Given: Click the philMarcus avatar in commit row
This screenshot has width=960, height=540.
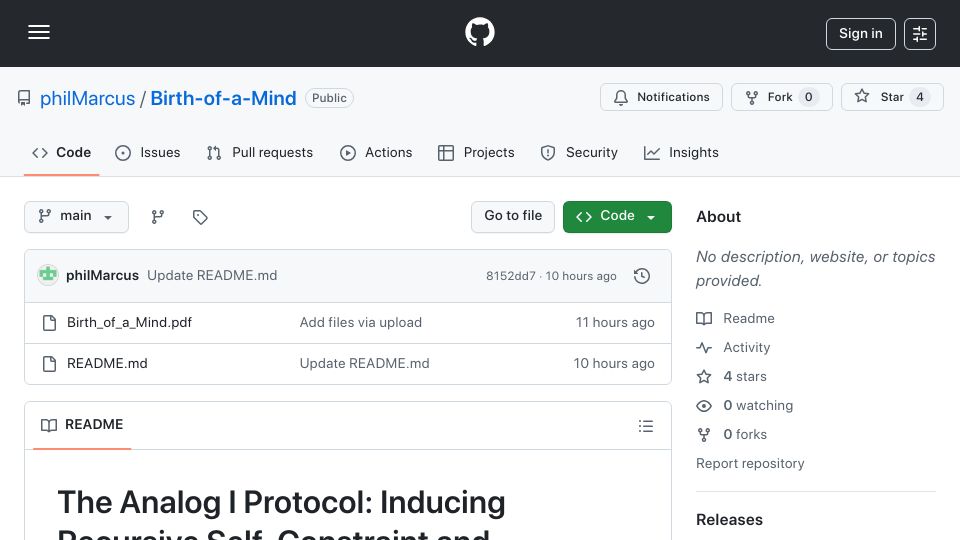Looking at the screenshot, I should pyautogui.click(x=48, y=275).
